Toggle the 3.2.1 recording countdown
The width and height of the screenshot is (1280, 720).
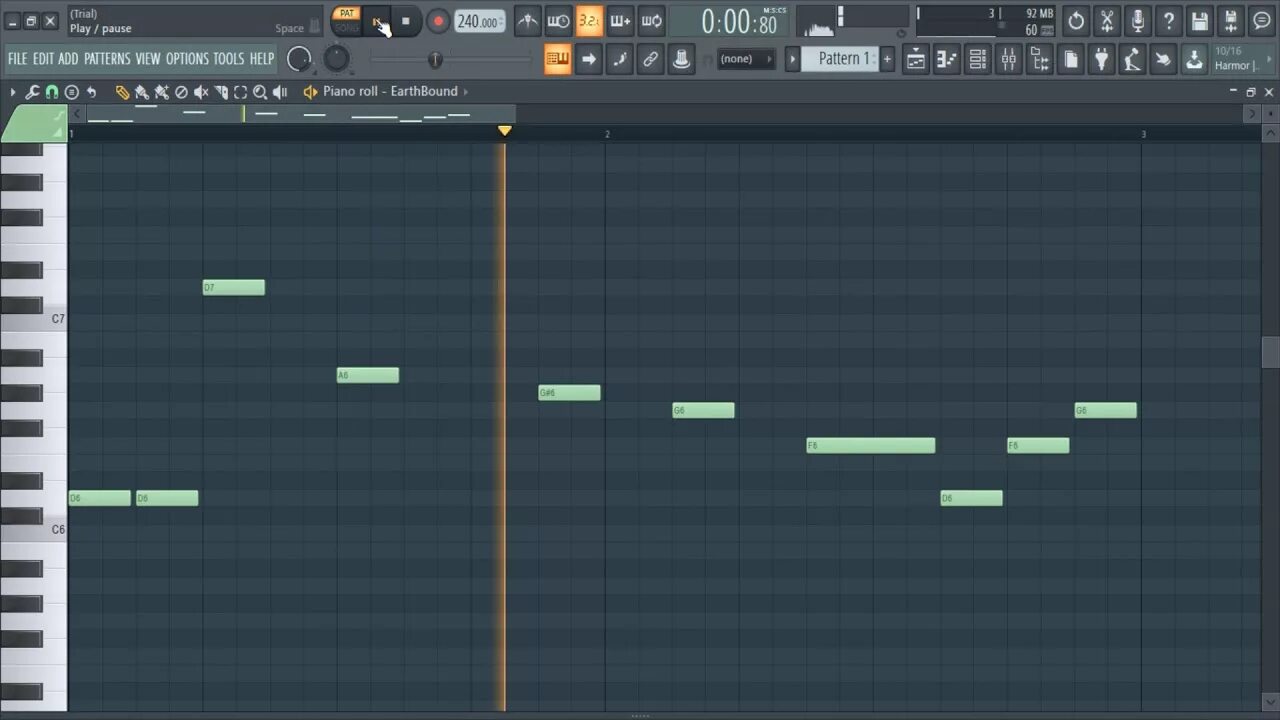(589, 20)
